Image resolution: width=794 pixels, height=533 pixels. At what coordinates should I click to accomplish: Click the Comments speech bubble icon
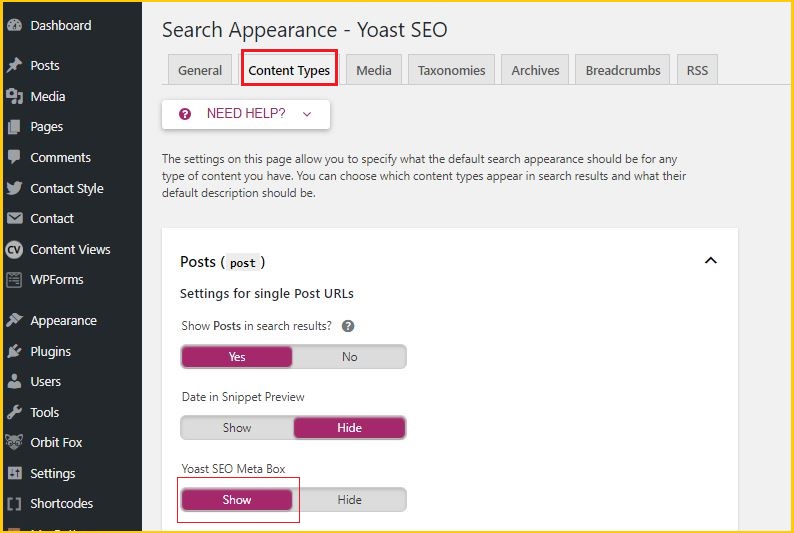coord(15,157)
